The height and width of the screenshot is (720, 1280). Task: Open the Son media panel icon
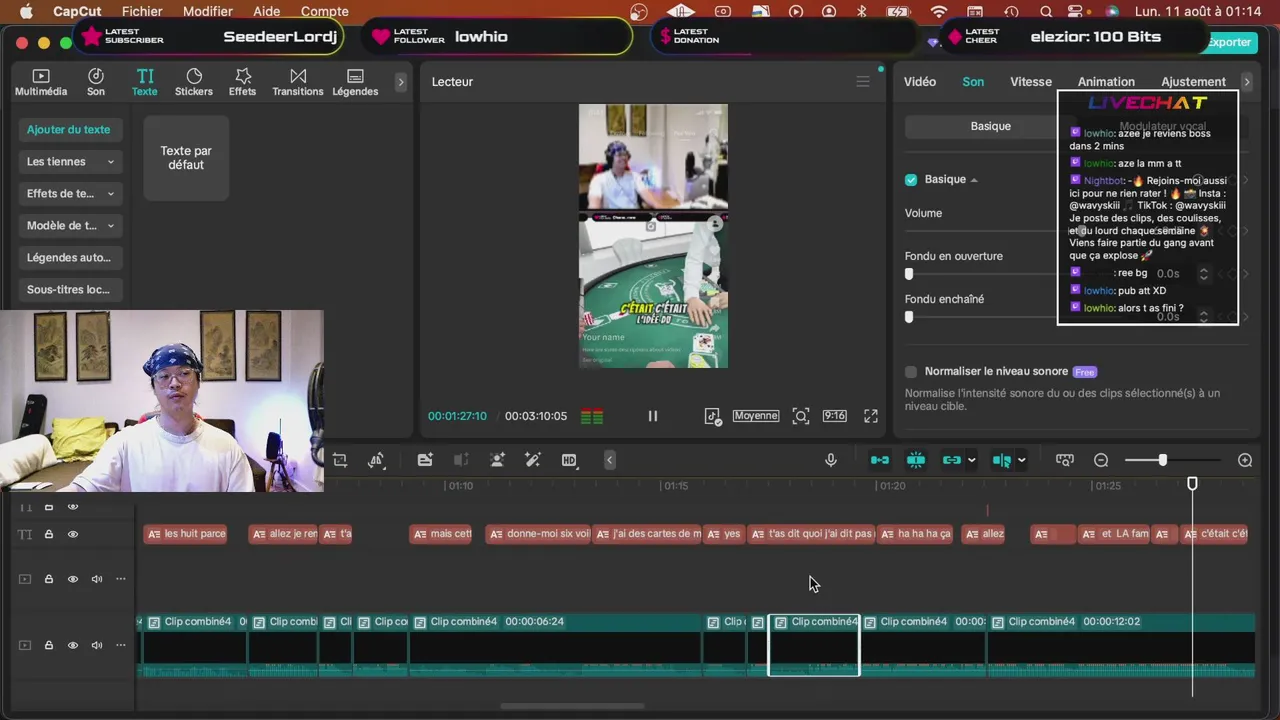pos(96,82)
